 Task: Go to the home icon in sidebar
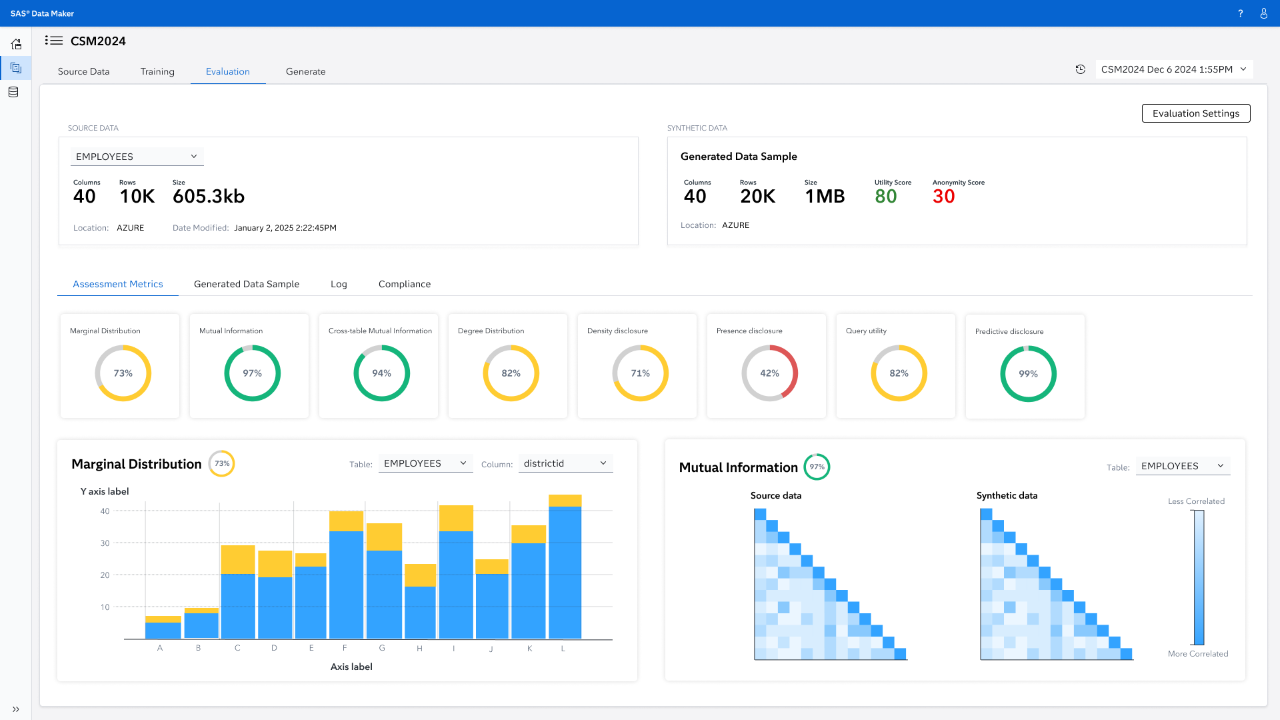click(x=15, y=44)
